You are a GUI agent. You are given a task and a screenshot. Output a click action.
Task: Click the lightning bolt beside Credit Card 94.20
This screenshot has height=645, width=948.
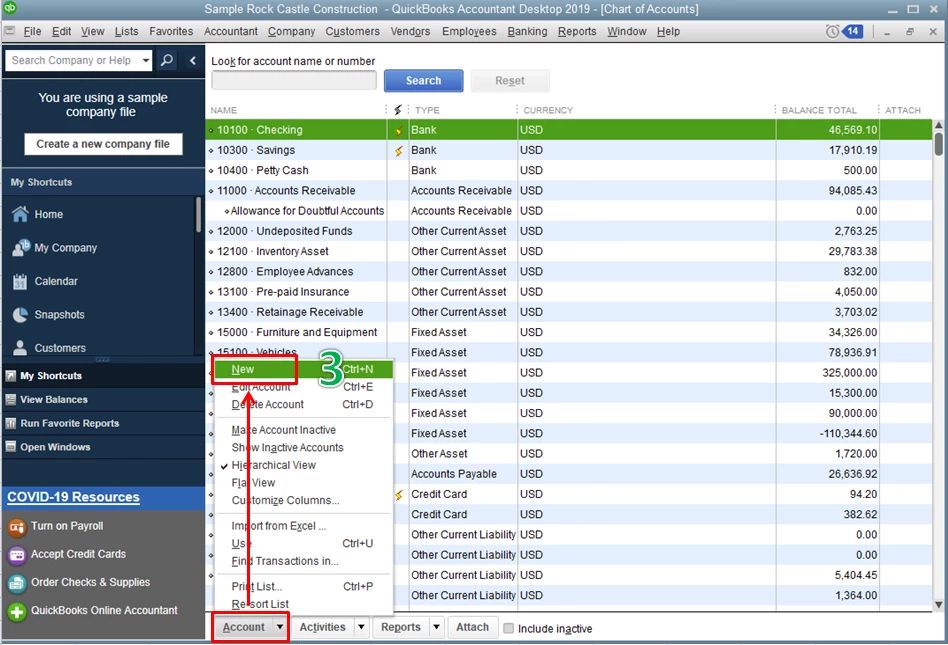click(398, 494)
